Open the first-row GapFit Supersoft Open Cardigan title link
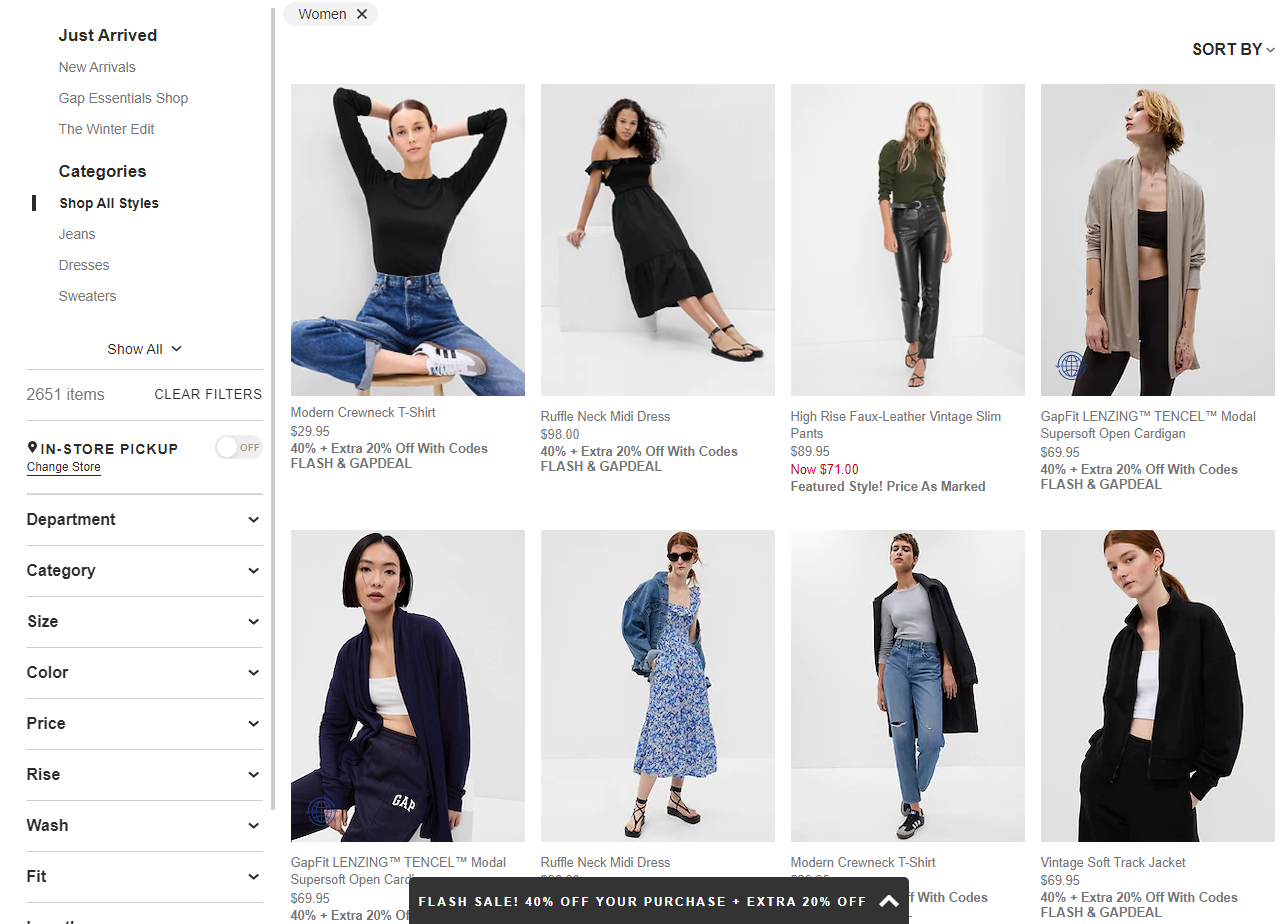Screen dimensions: 1286x924 pos(1148,425)
